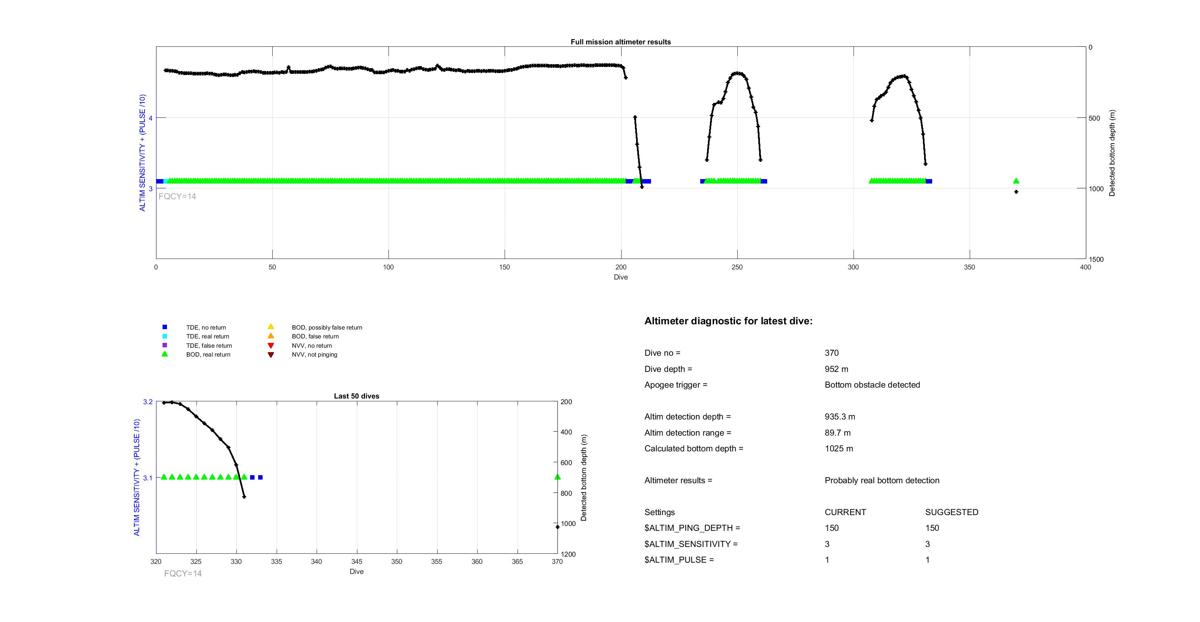
Task: Click the purple square 'TDE, false return' legend marker
Action: pos(165,345)
